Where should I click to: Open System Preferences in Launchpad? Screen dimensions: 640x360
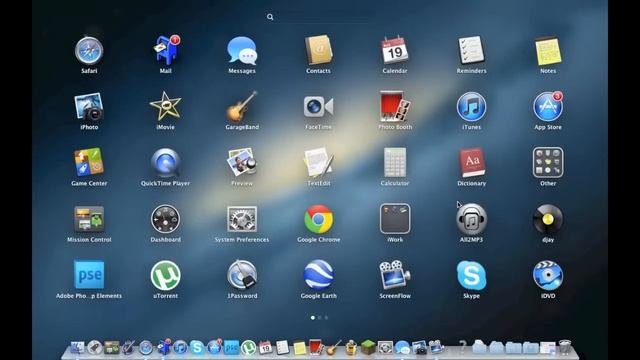[x=242, y=219]
